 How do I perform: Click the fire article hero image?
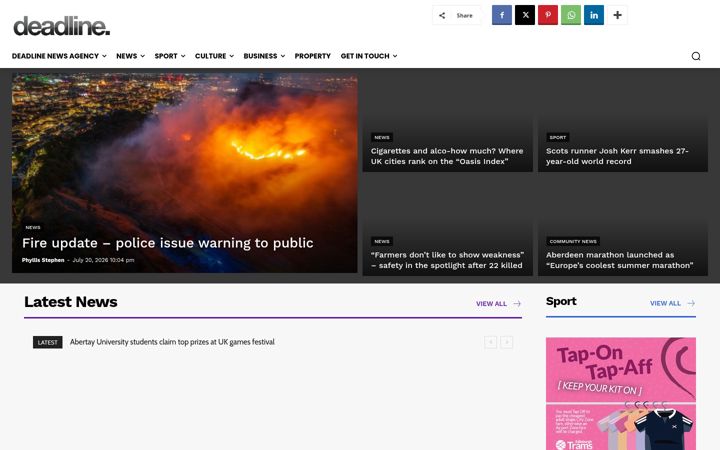(x=185, y=173)
